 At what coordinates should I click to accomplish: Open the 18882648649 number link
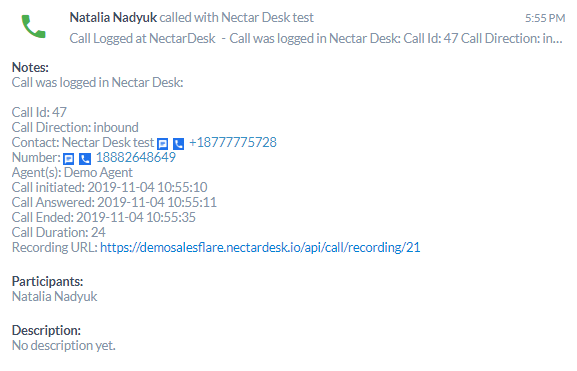(135, 158)
